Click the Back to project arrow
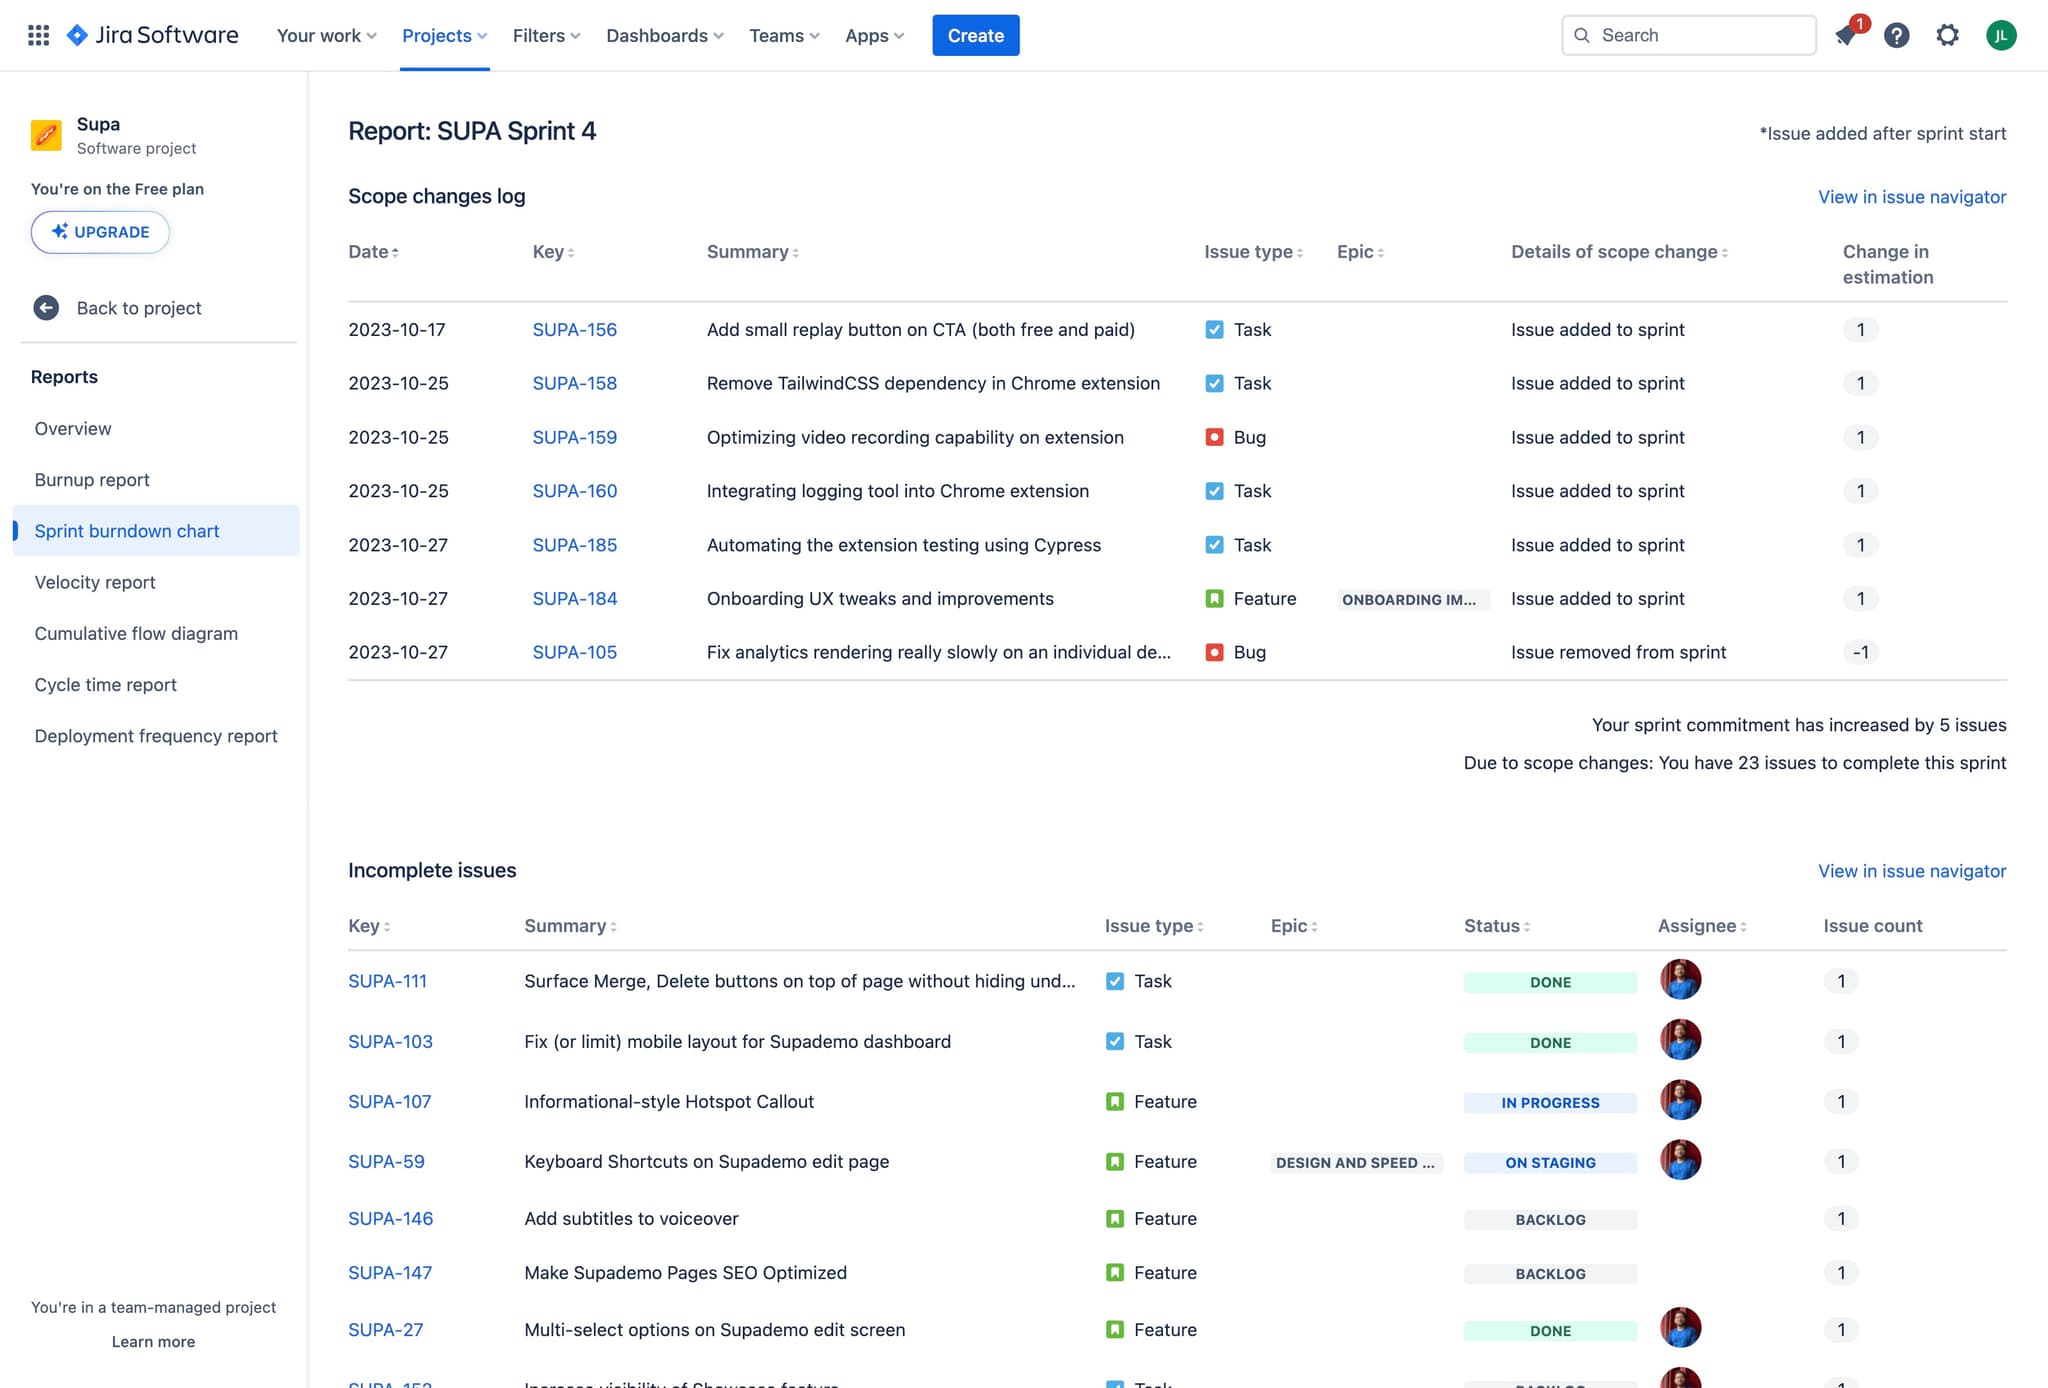The image size is (2048, 1388). [46, 307]
